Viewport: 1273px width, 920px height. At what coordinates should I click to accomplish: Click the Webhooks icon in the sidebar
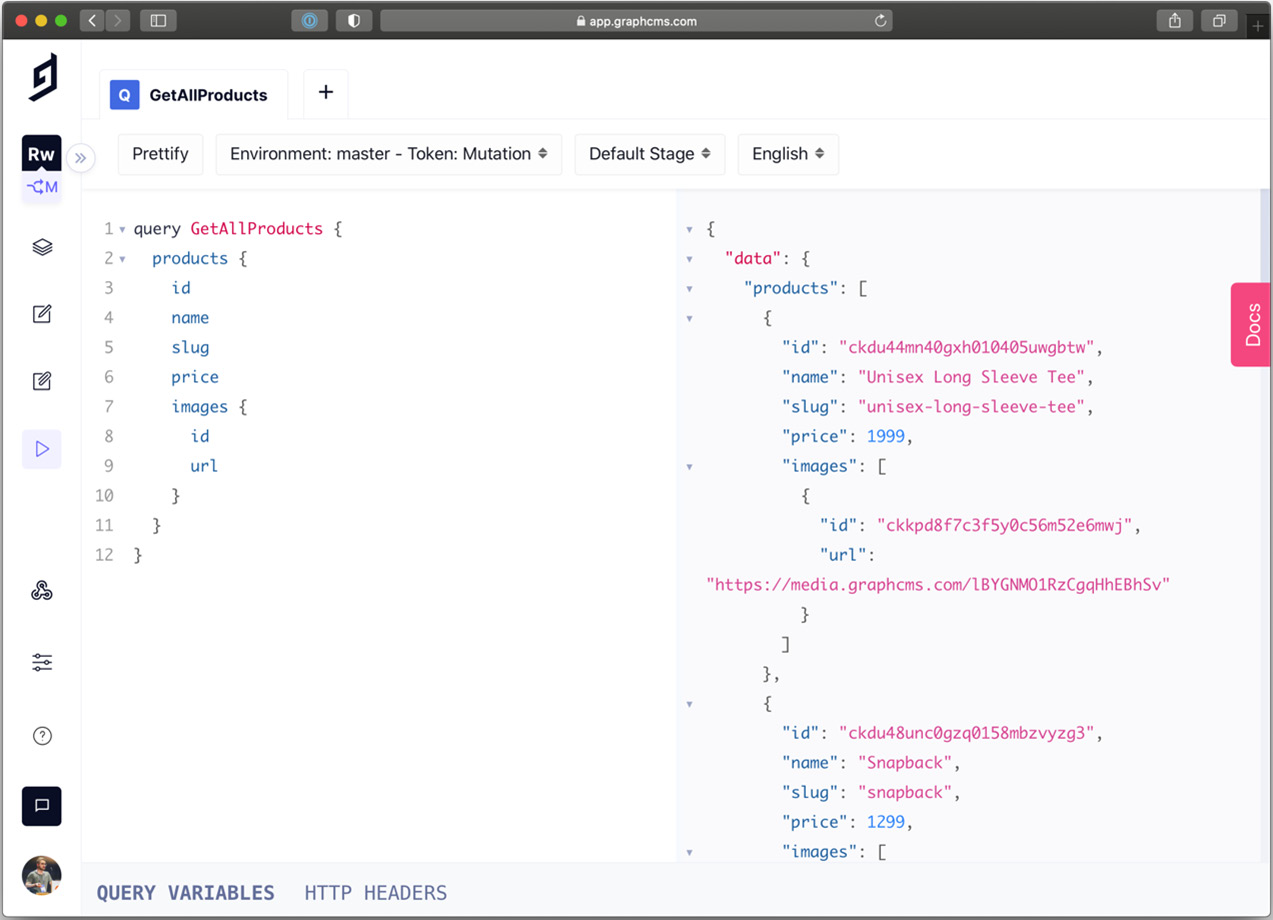[x=41, y=590]
